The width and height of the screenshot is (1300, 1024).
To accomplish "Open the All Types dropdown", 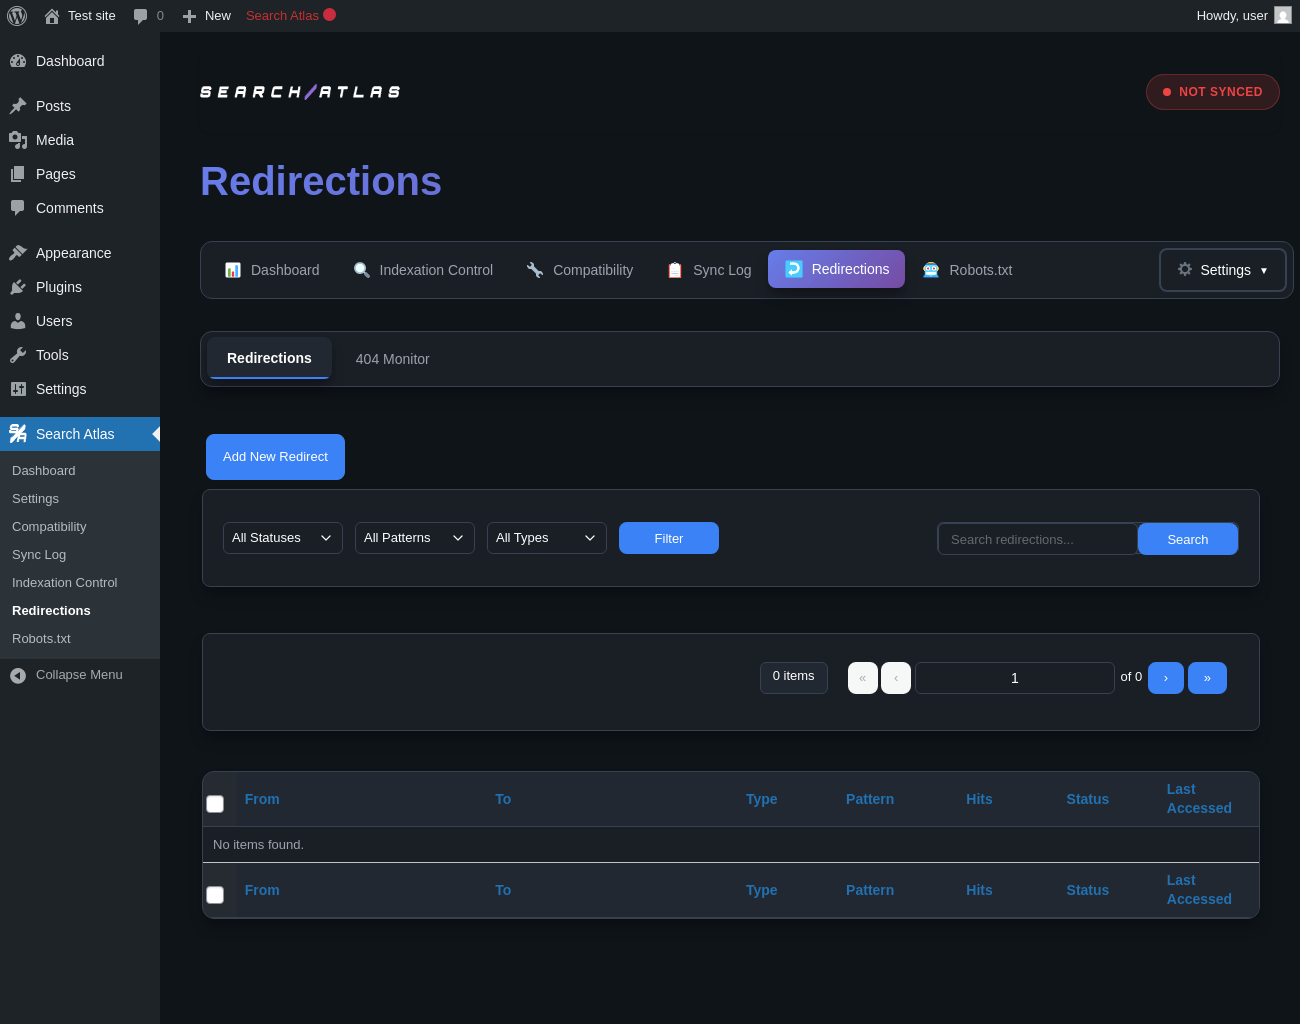I will point(547,538).
